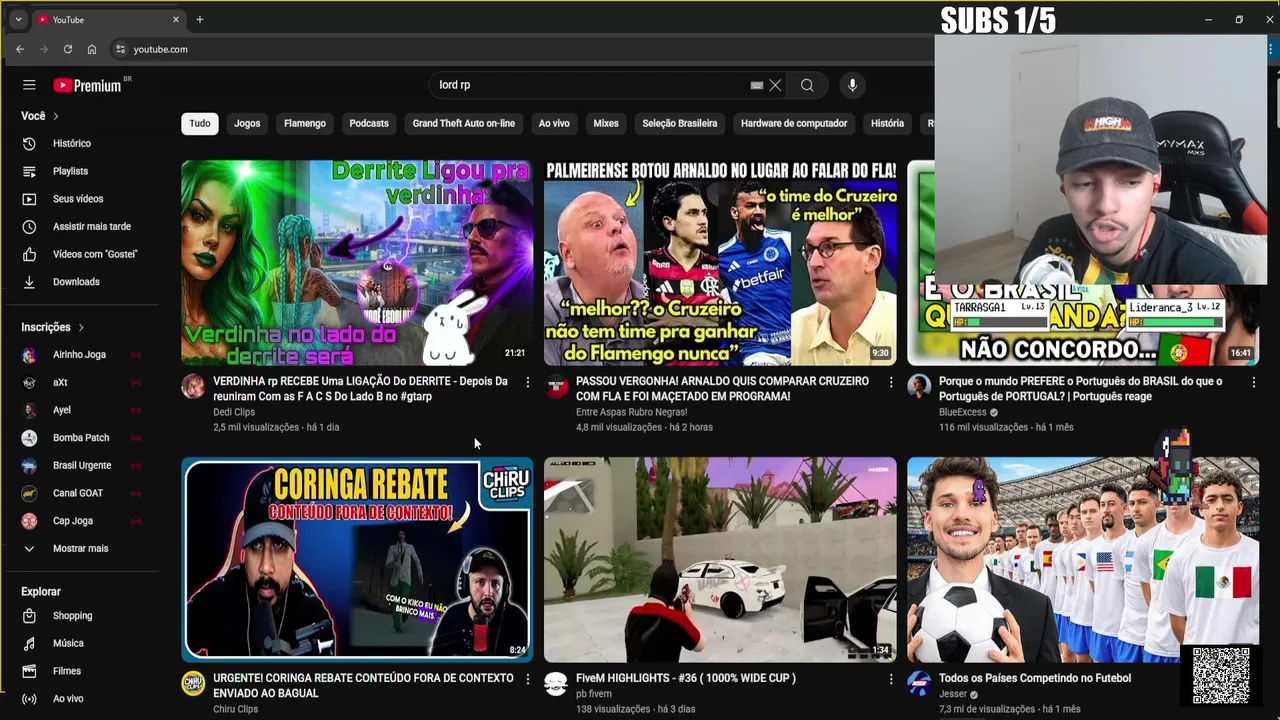Image resolution: width=1280 pixels, height=720 pixels.
Task: Clear the search text with the X
Action: pos(775,85)
